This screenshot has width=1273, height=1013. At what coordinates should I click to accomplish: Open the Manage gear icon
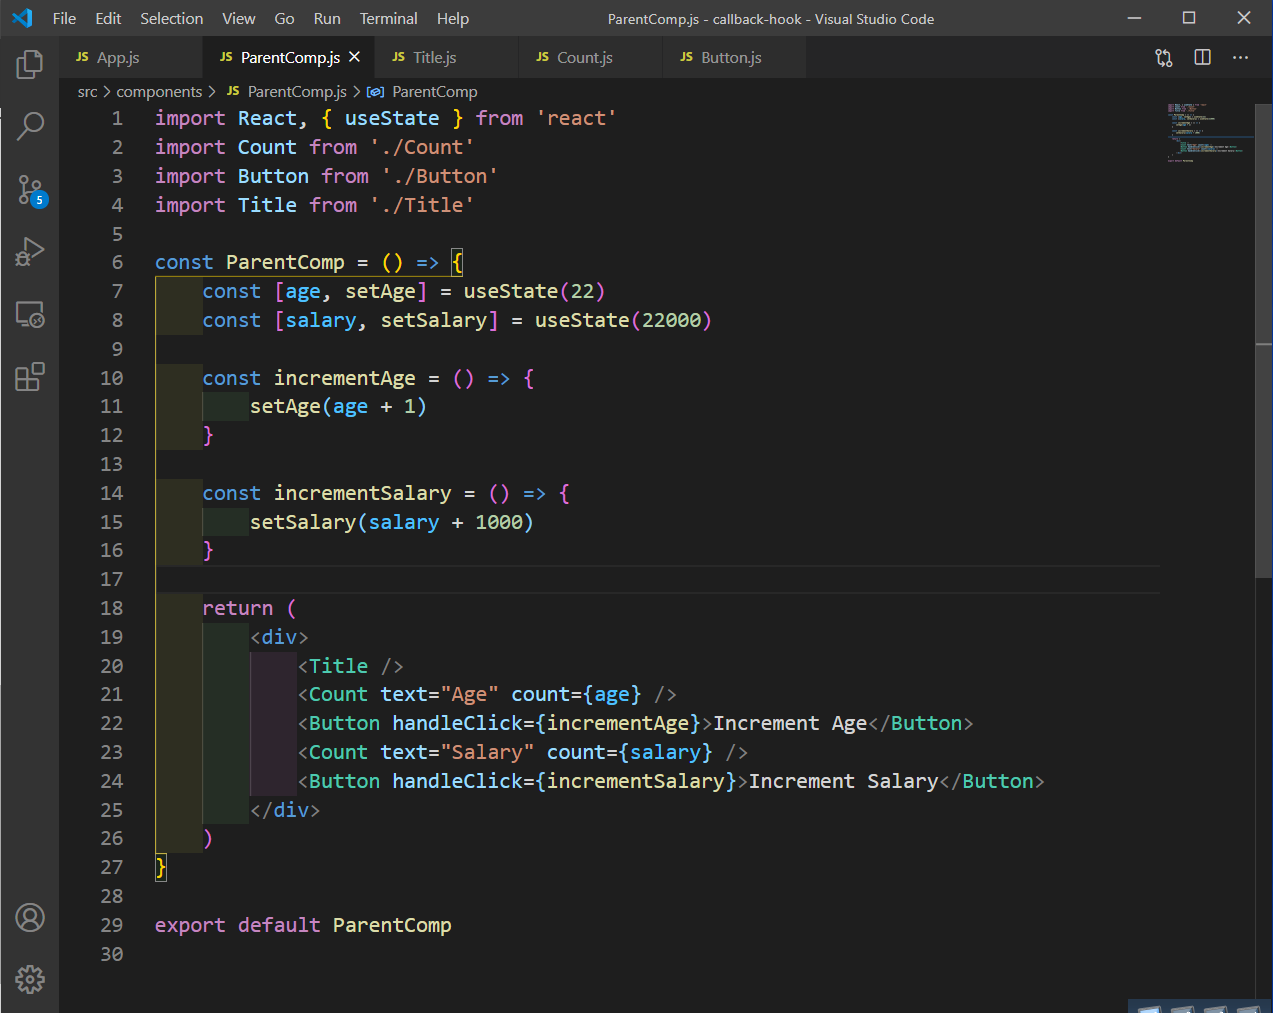tap(30, 979)
